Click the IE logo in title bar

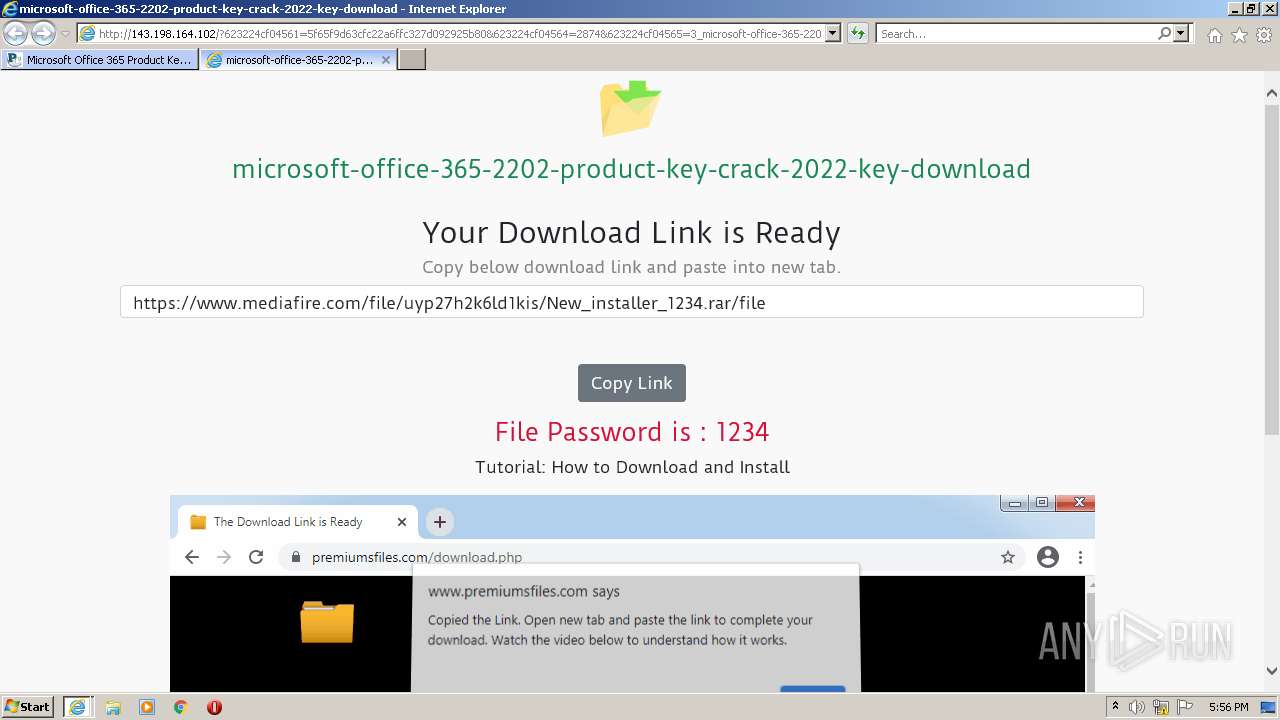[x=10, y=9]
